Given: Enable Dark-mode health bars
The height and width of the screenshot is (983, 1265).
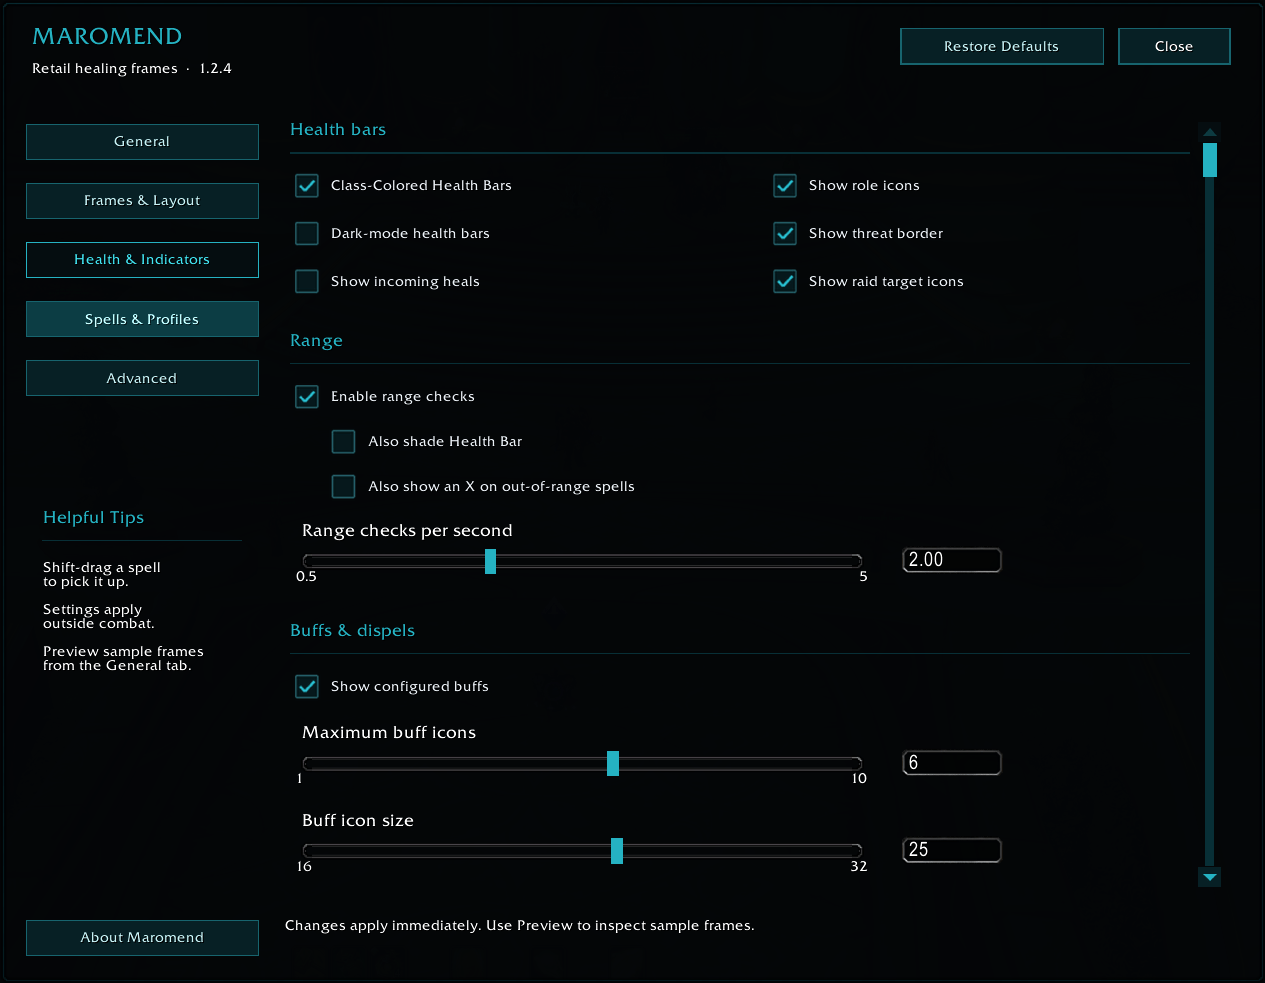Looking at the screenshot, I should tap(307, 234).
